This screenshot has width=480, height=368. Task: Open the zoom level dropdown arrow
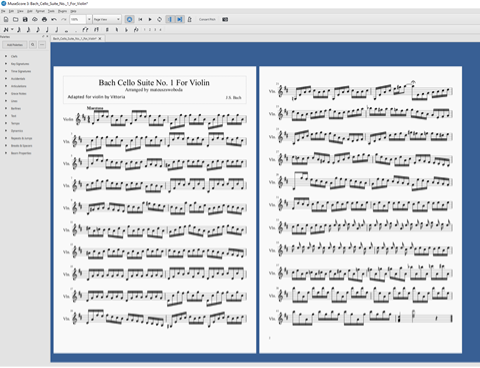89,19
